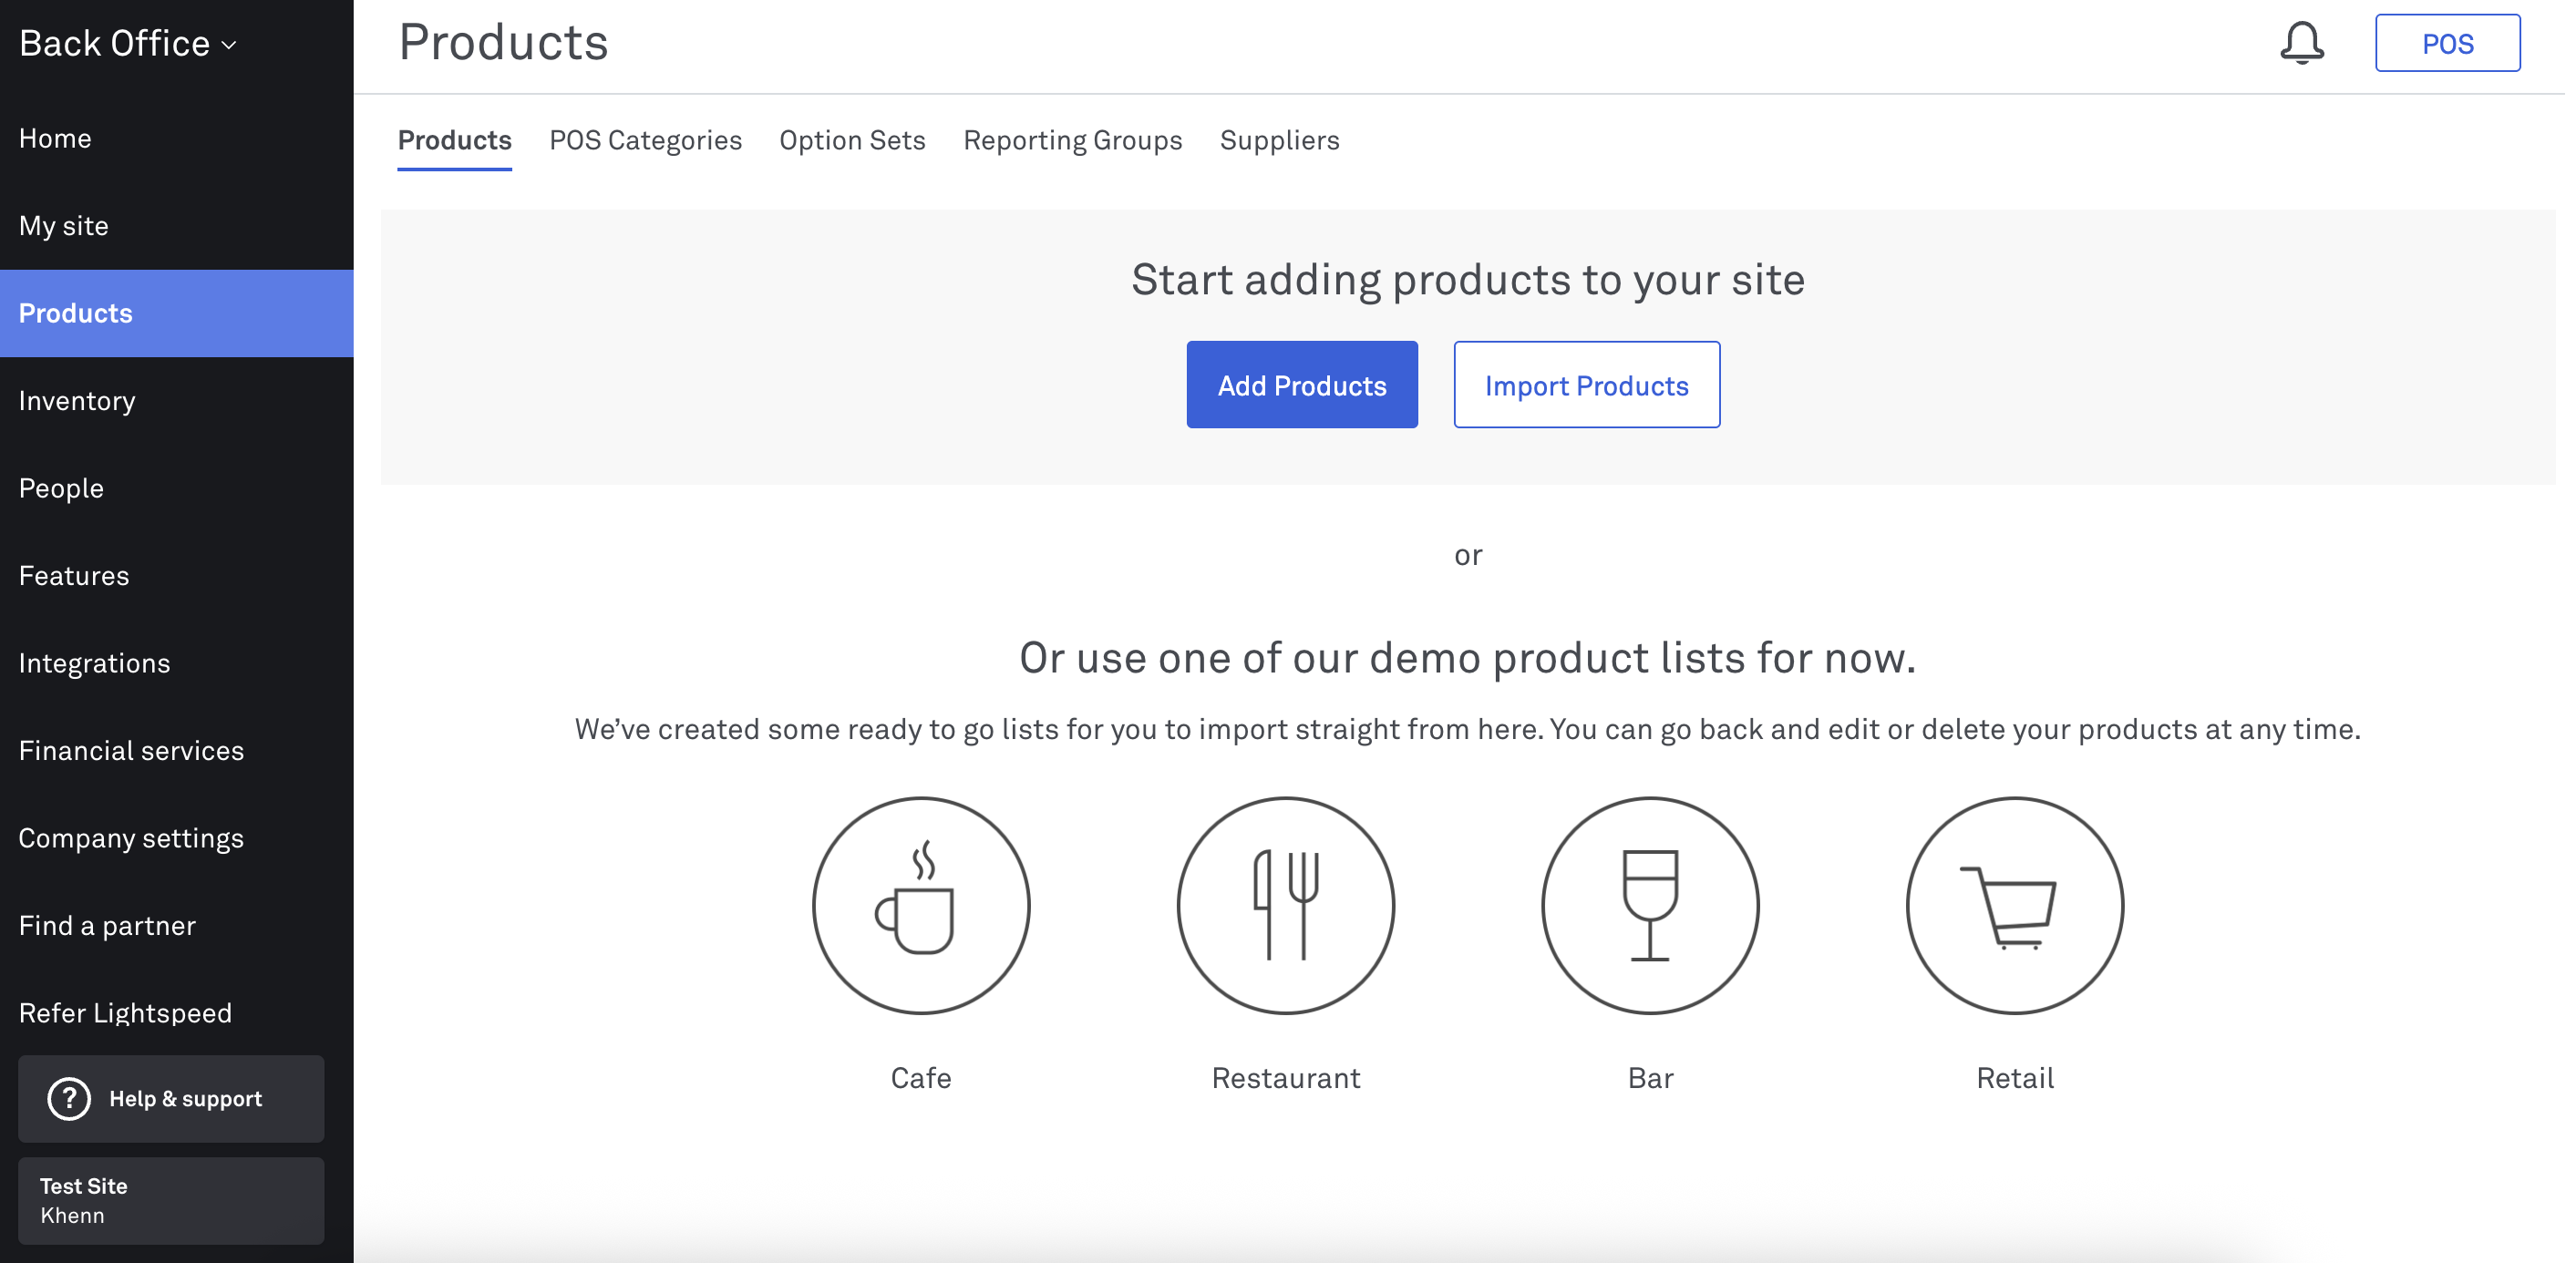
Task: Expand the Back Office dropdown chevron
Action: point(229,45)
